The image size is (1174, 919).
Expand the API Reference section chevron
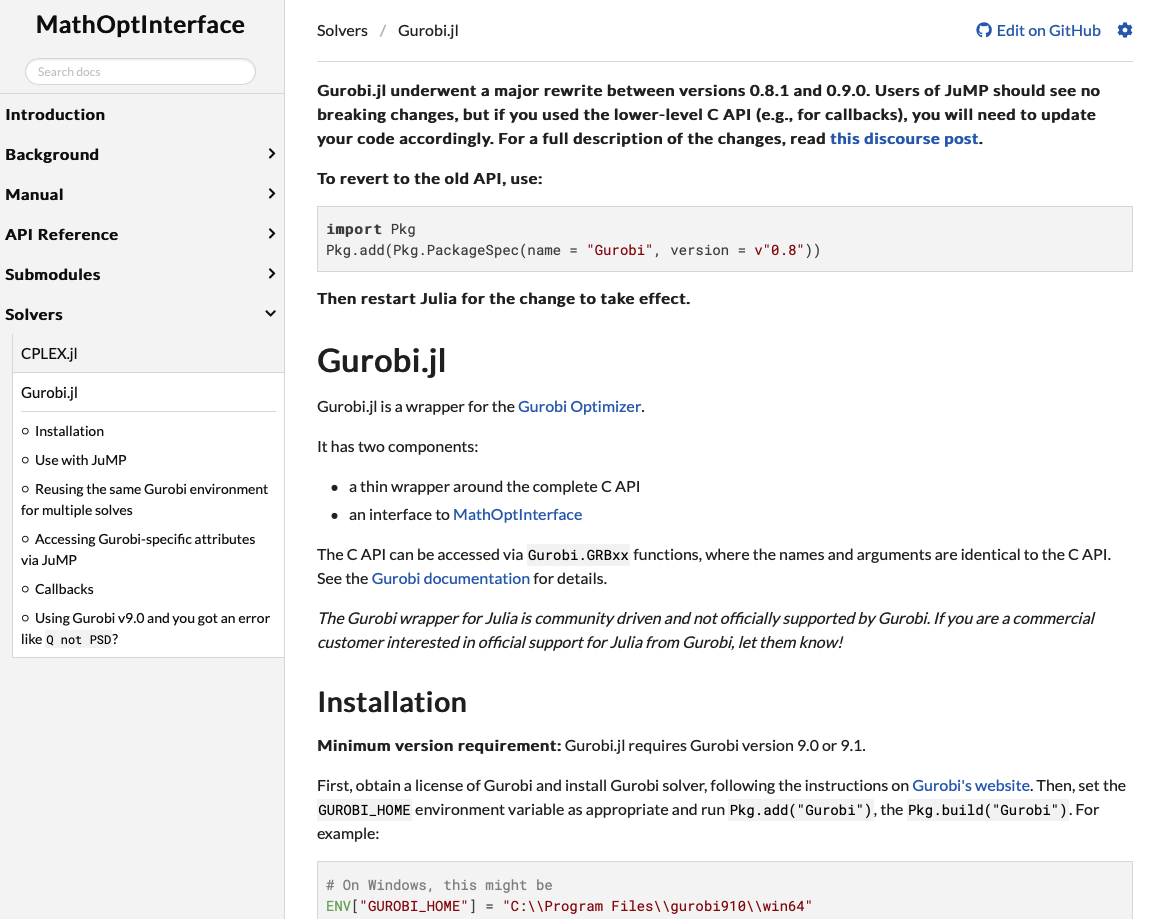pyautogui.click(x=271, y=234)
